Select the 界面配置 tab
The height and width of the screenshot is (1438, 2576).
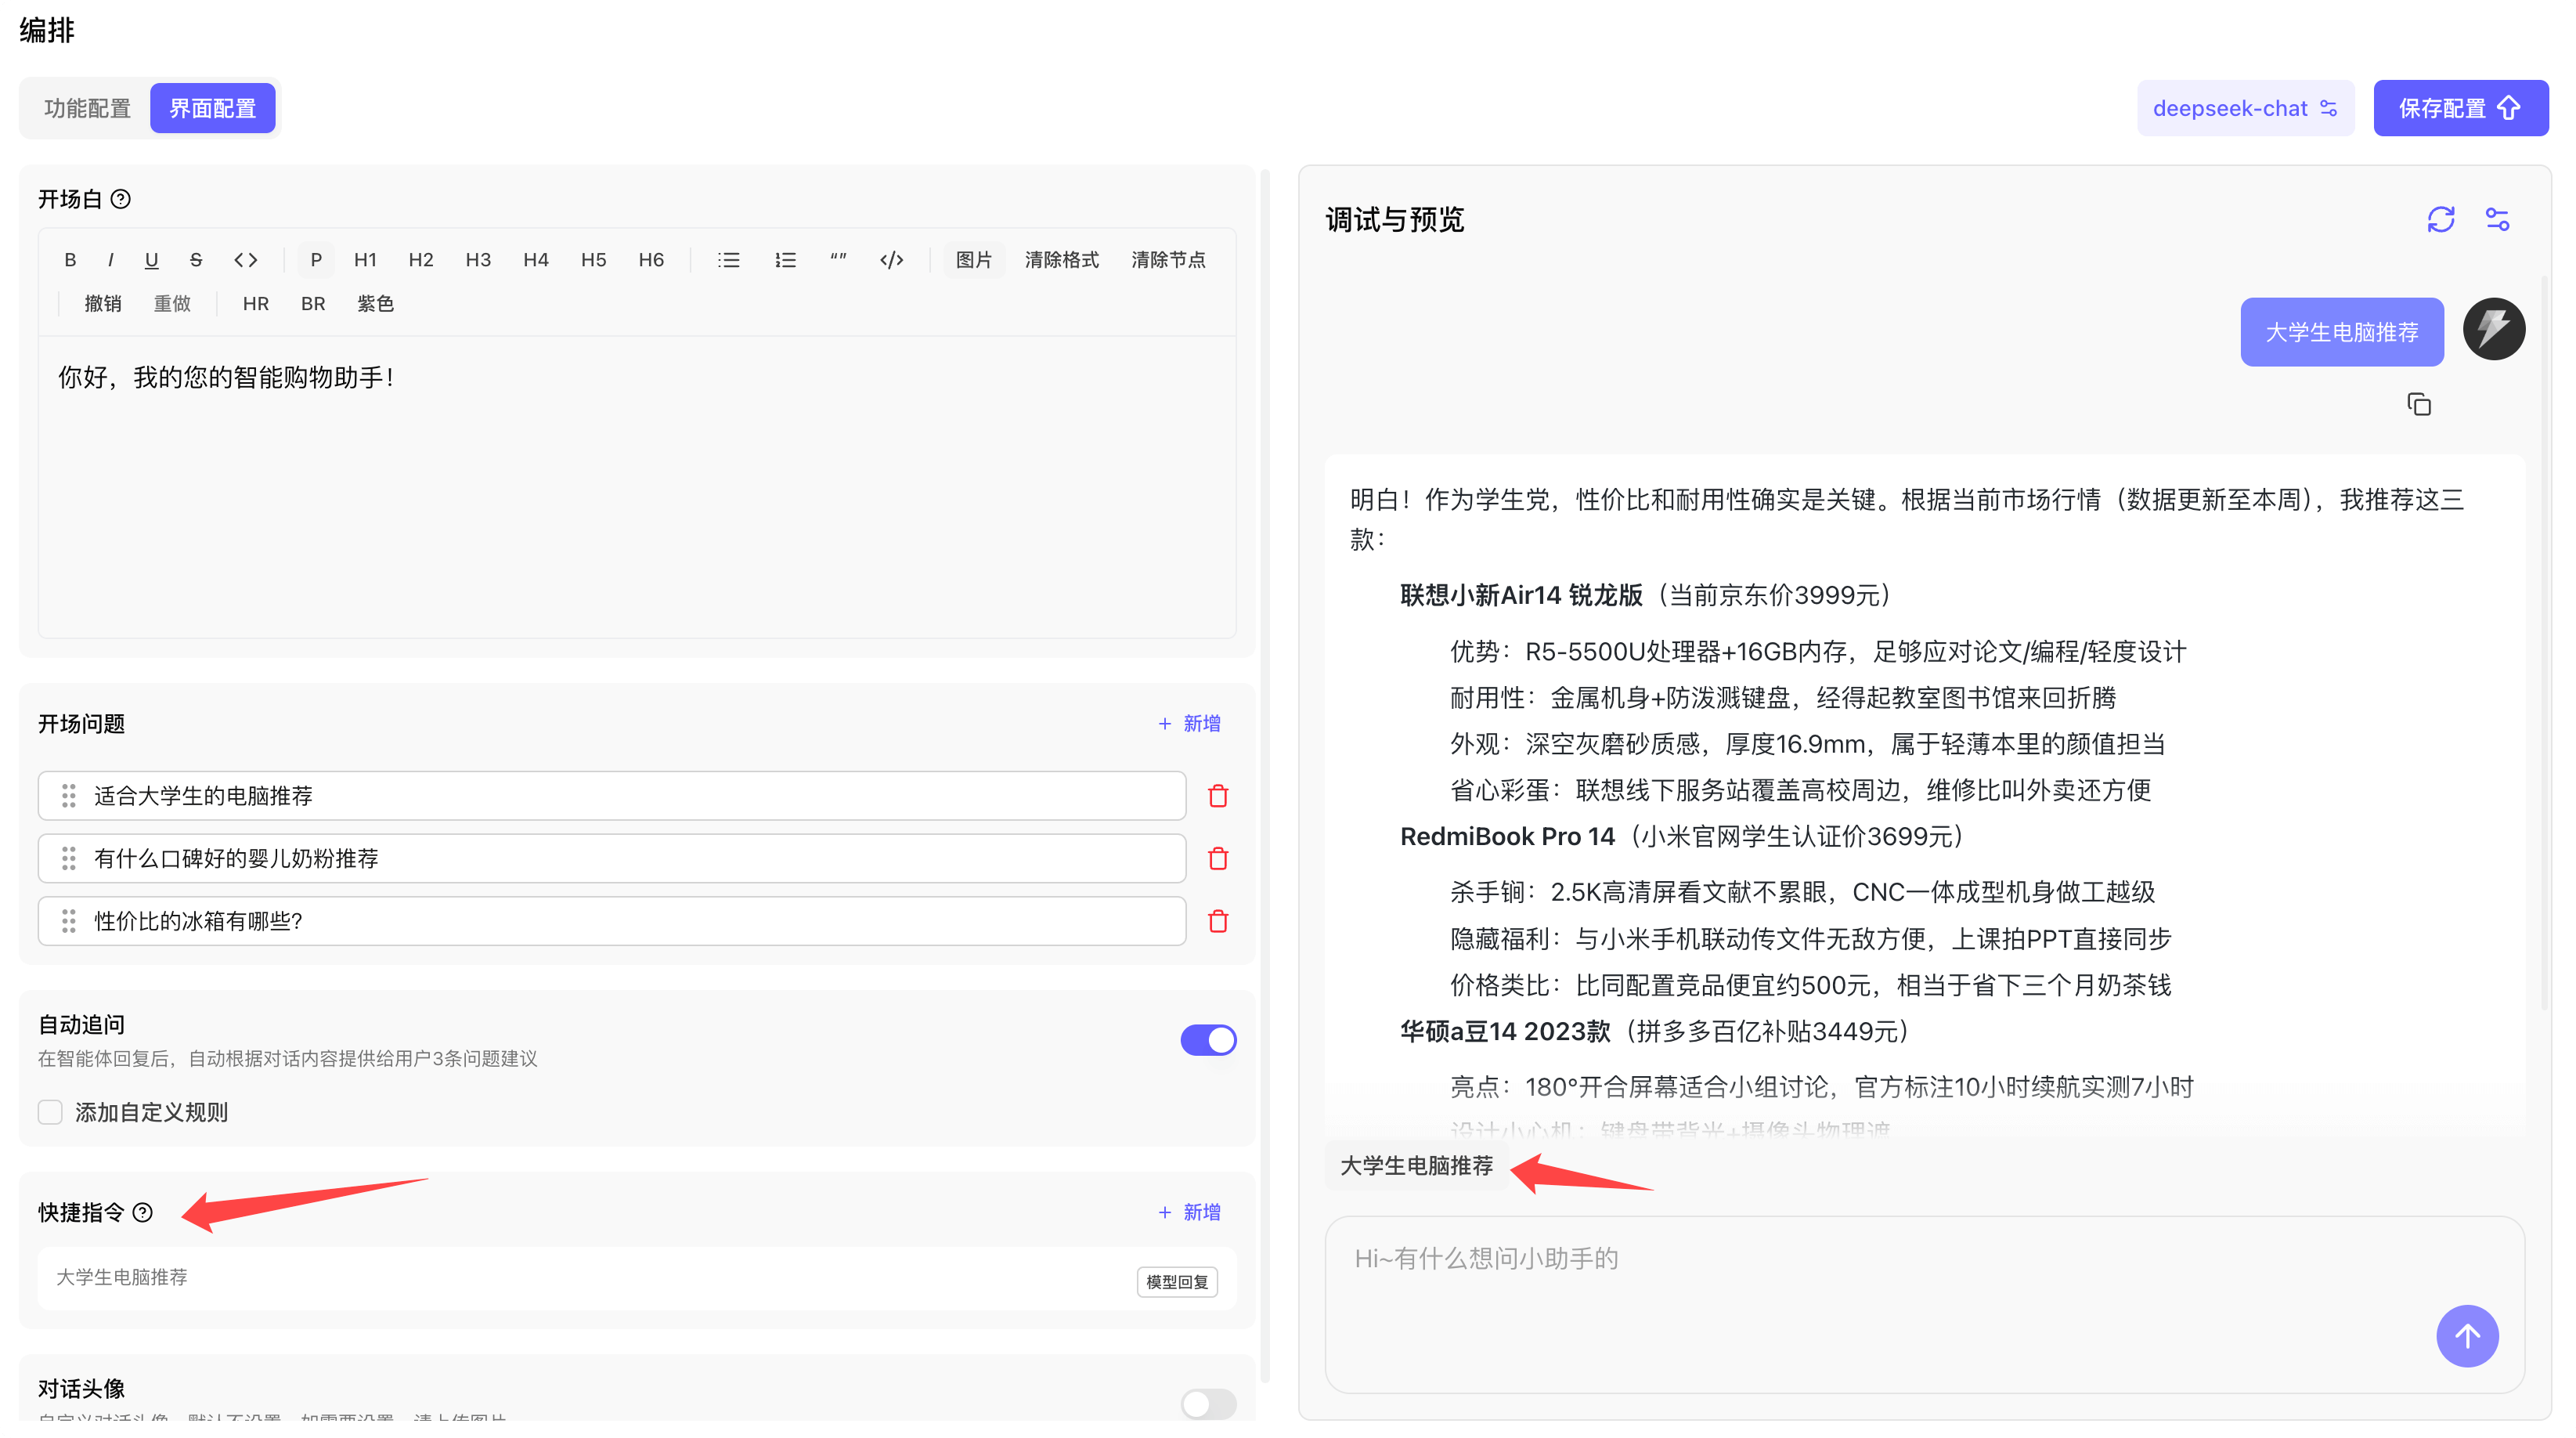coord(212,108)
